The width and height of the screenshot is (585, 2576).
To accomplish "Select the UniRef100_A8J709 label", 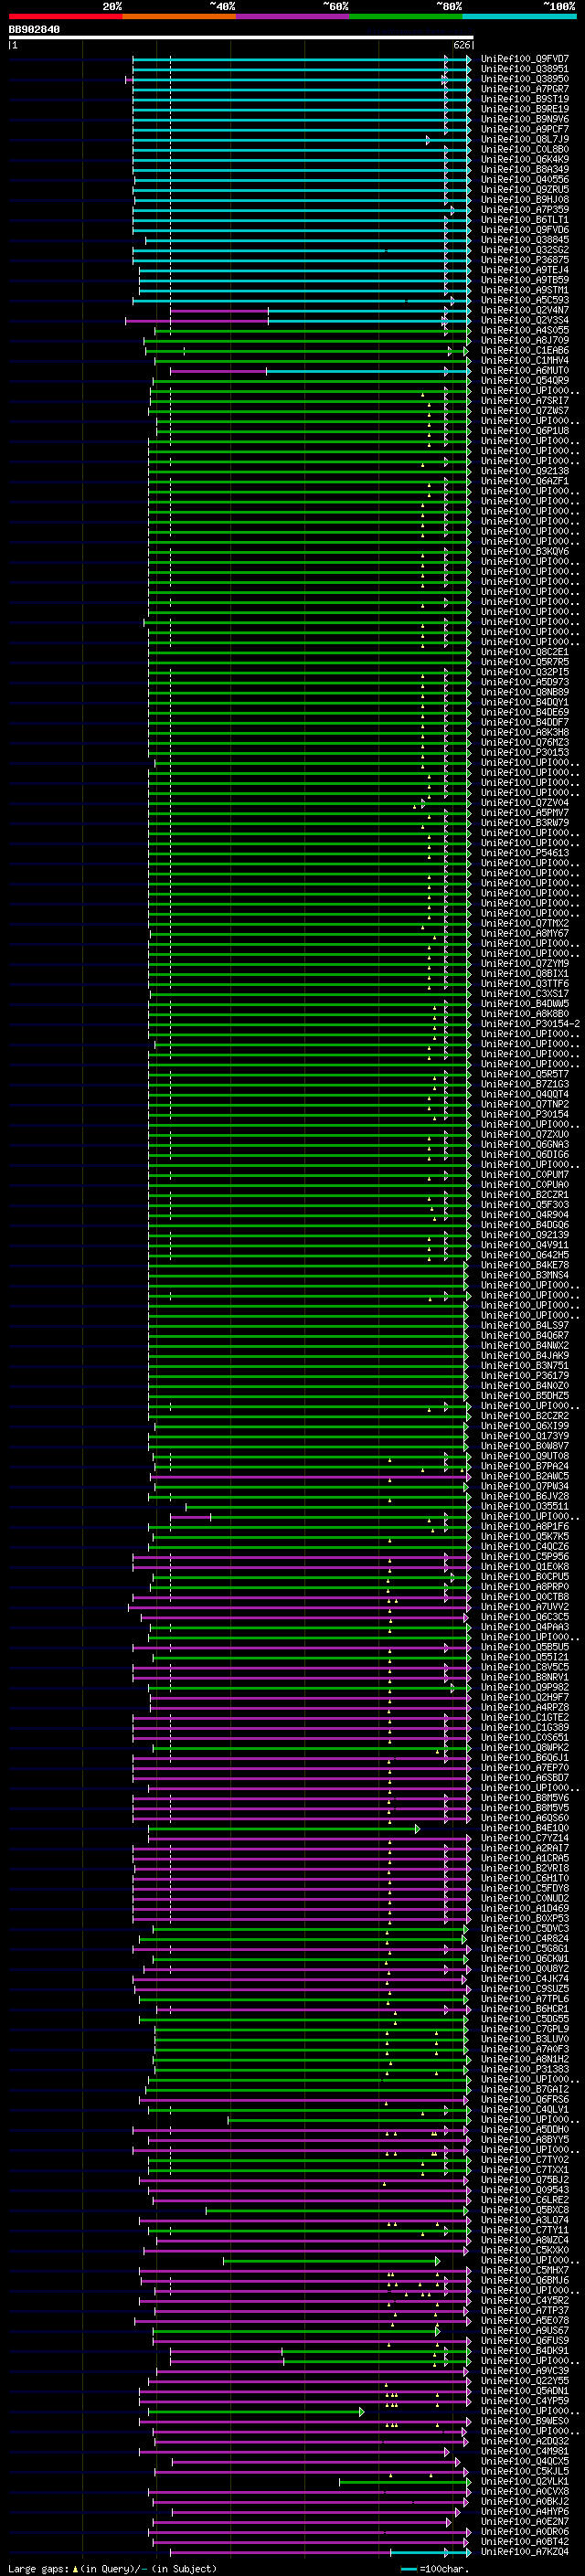I will (x=525, y=341).
